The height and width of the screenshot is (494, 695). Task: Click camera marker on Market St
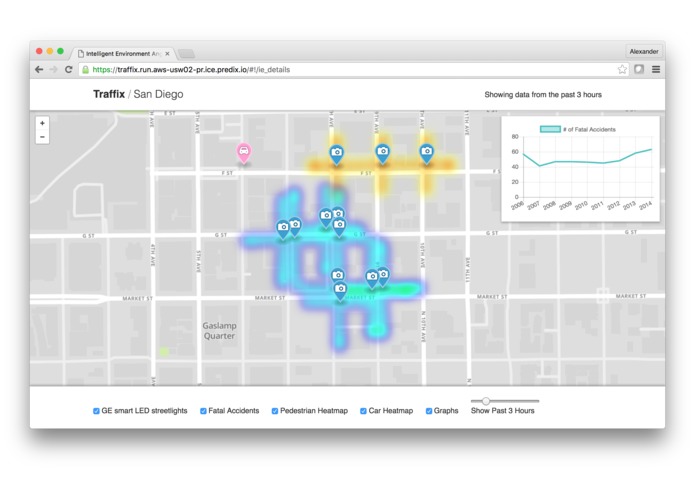(340, 291)
